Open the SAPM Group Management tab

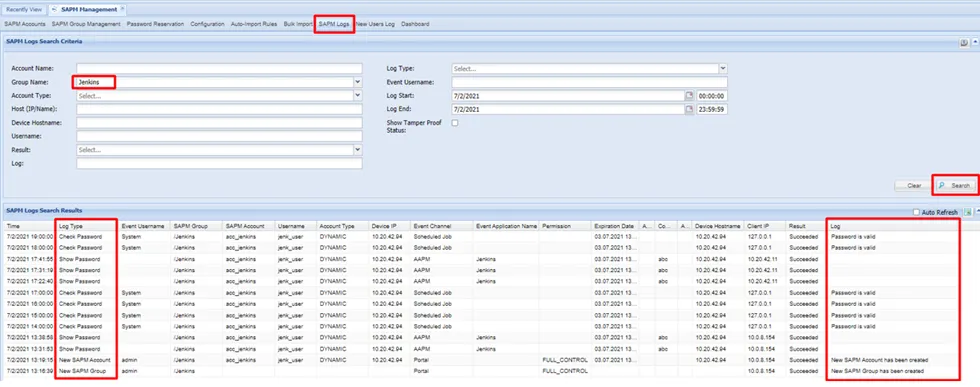(x=86, y=24)
